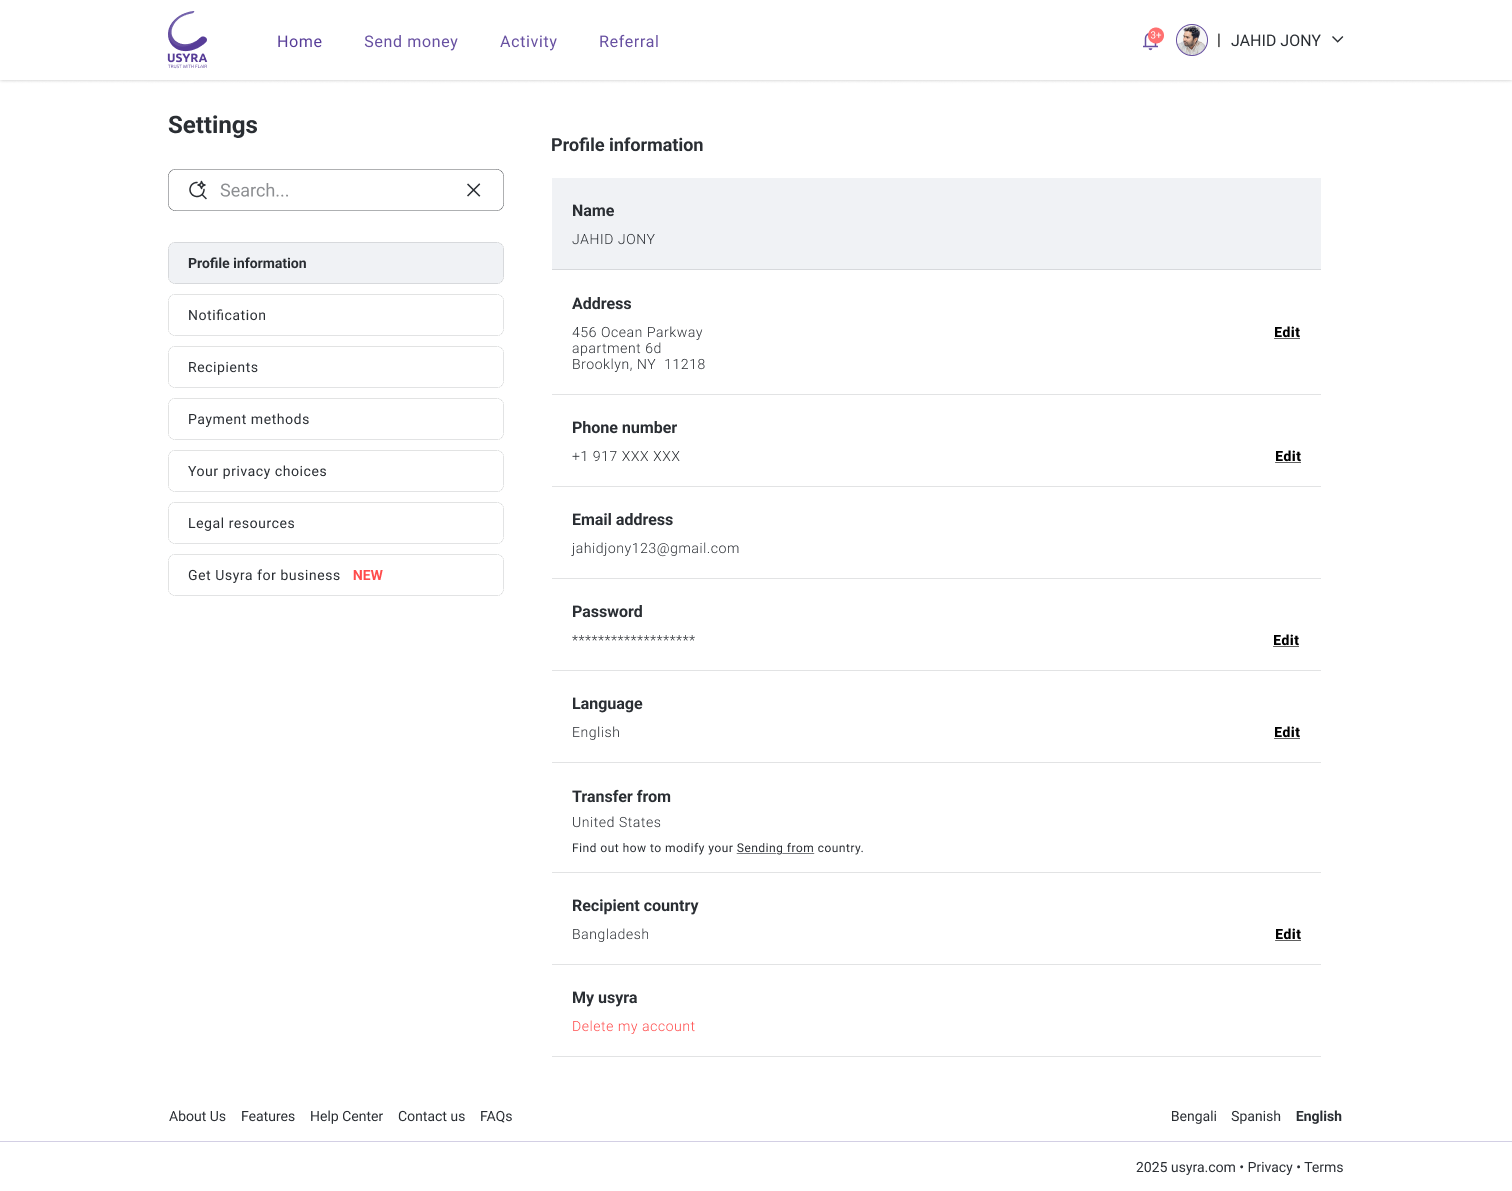Edit the Password

click(x=1285, y=640)
